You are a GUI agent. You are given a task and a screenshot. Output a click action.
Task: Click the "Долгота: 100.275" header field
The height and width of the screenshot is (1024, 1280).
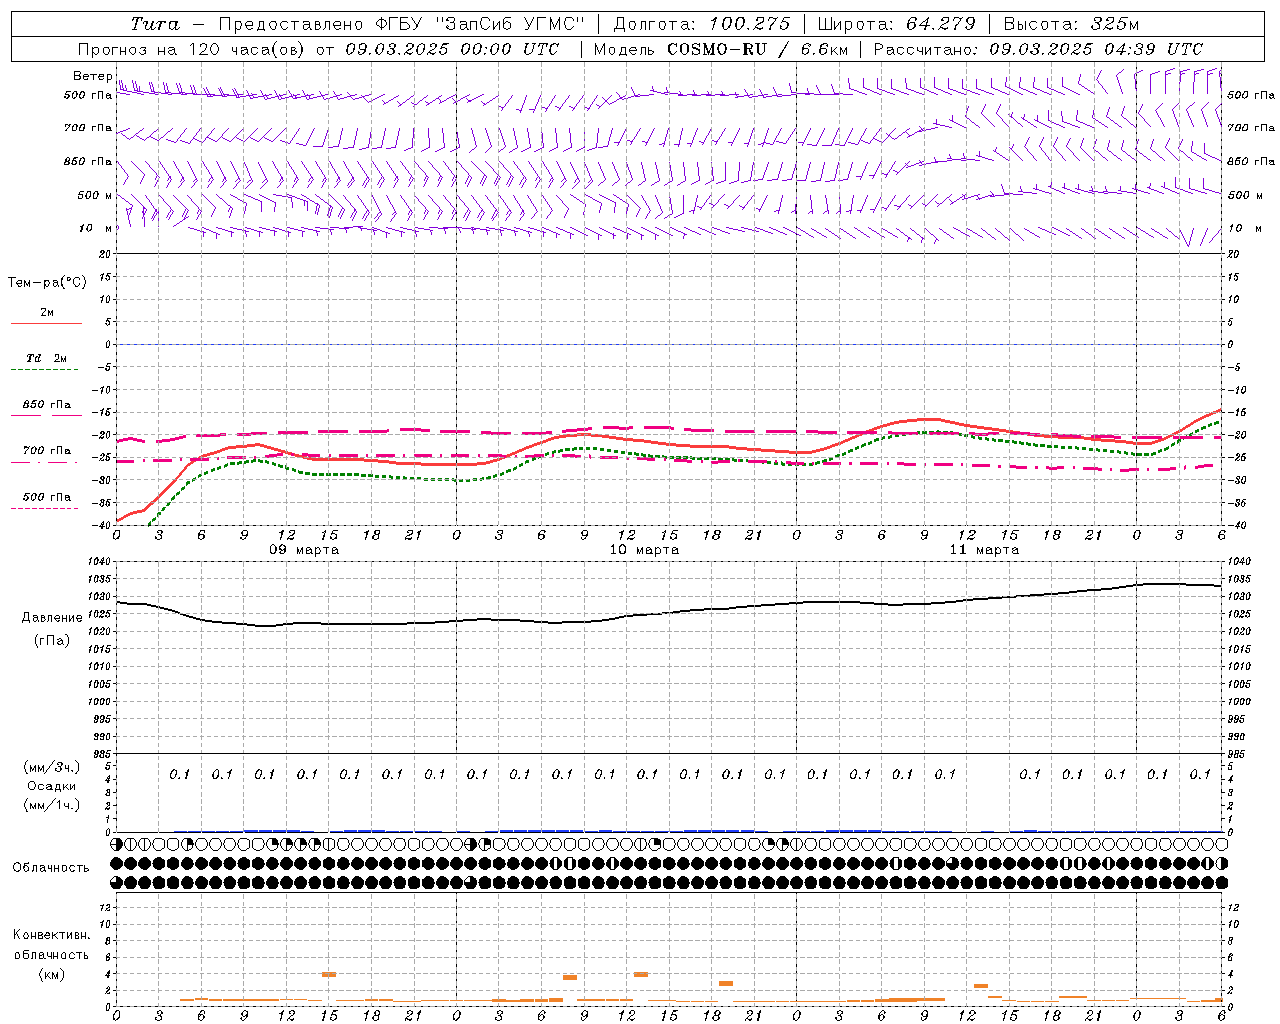pyautogui.click(x=701, y=24)
